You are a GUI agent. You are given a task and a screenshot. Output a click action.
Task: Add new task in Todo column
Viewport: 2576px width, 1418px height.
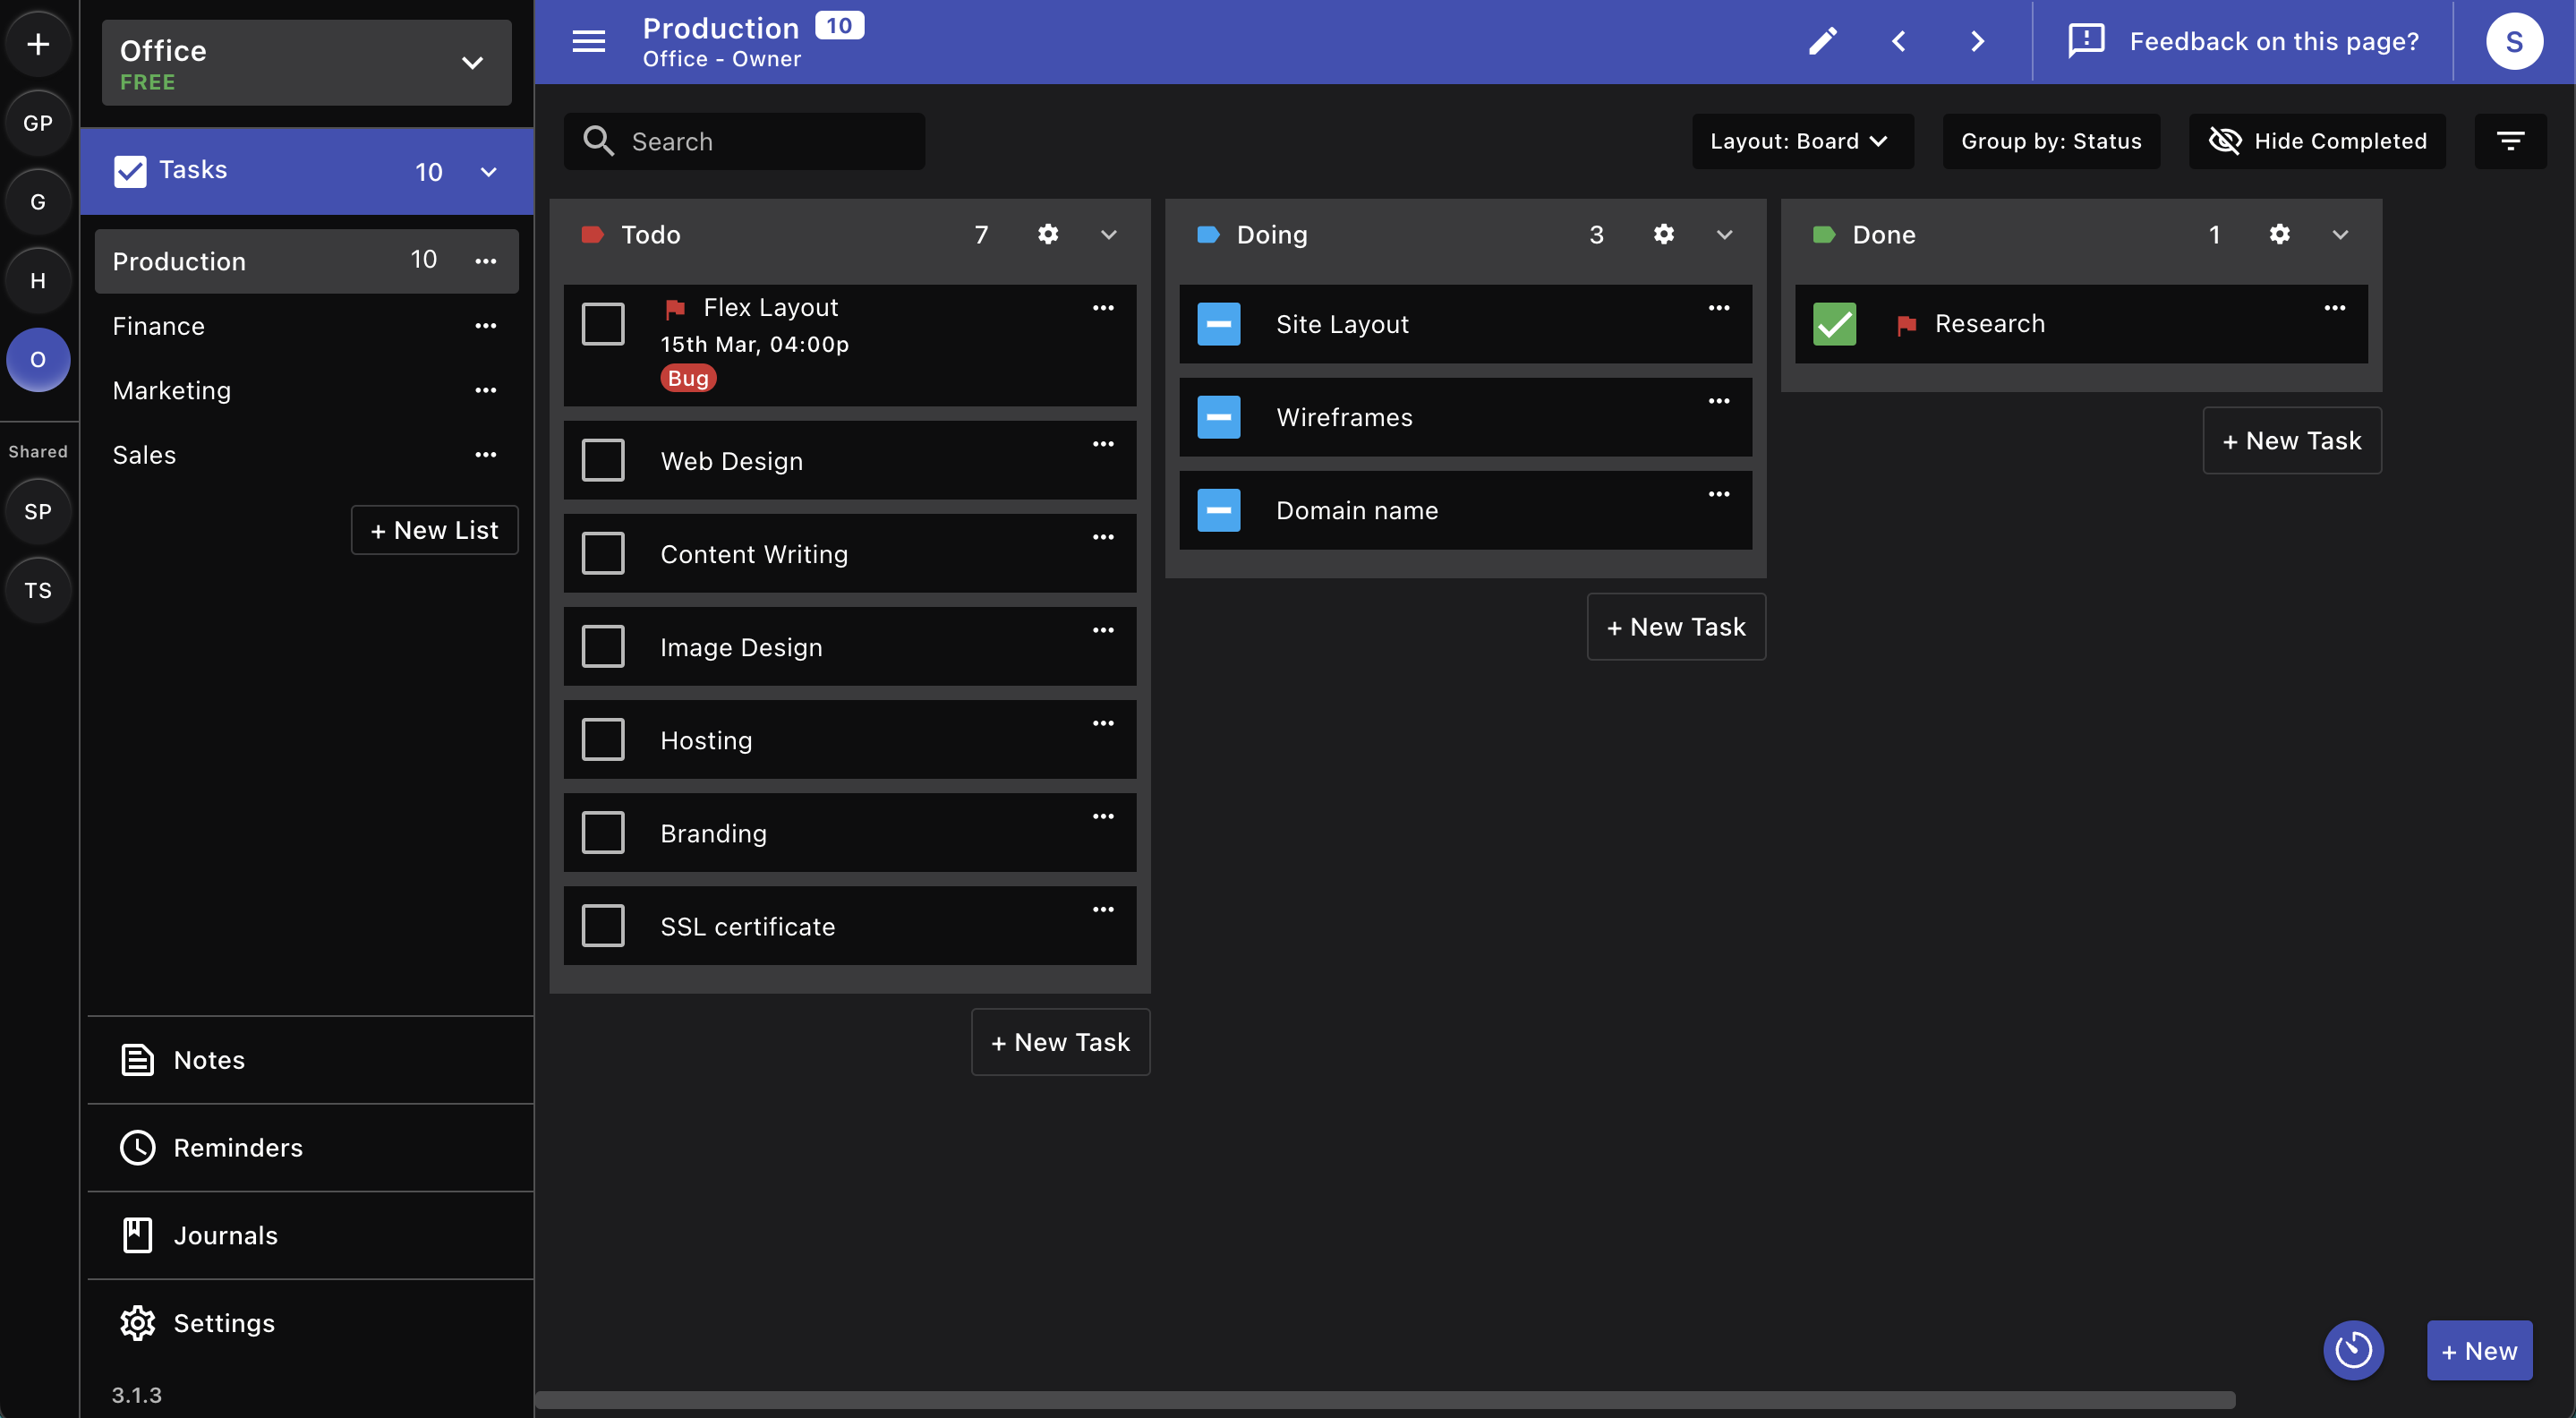pyautogui.click(x=1060, y=1042)
